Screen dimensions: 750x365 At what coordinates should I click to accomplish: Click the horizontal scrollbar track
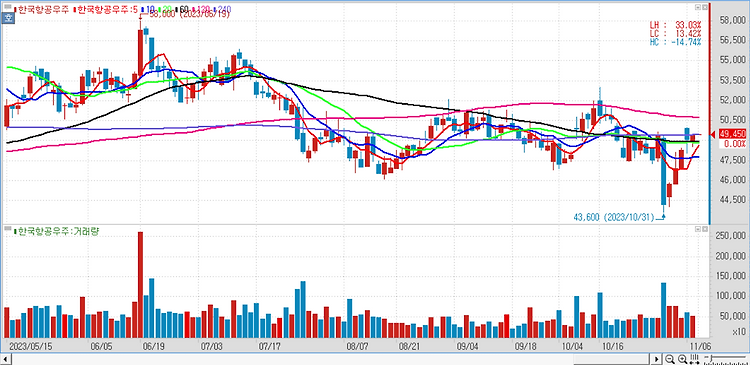click(331, 359)
